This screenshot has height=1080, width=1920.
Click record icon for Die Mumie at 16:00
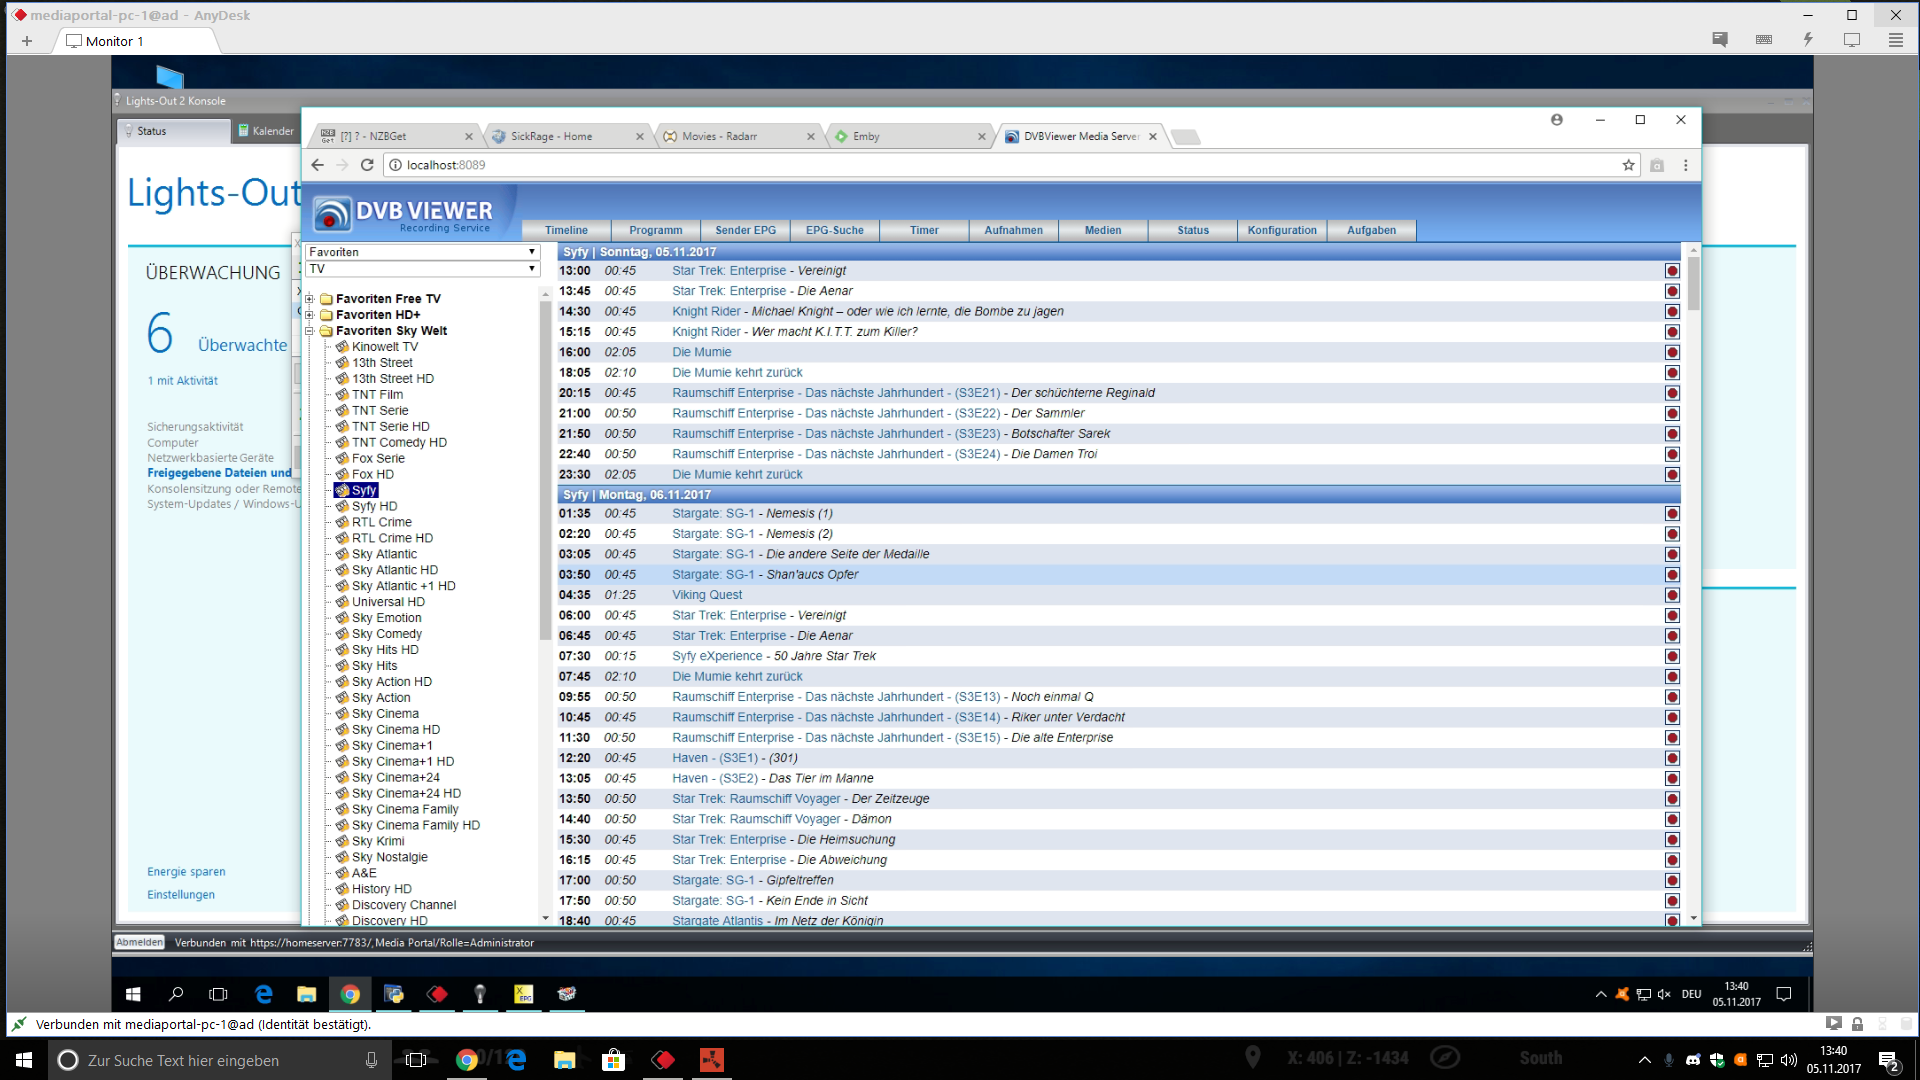click(x=1671, y=352)
